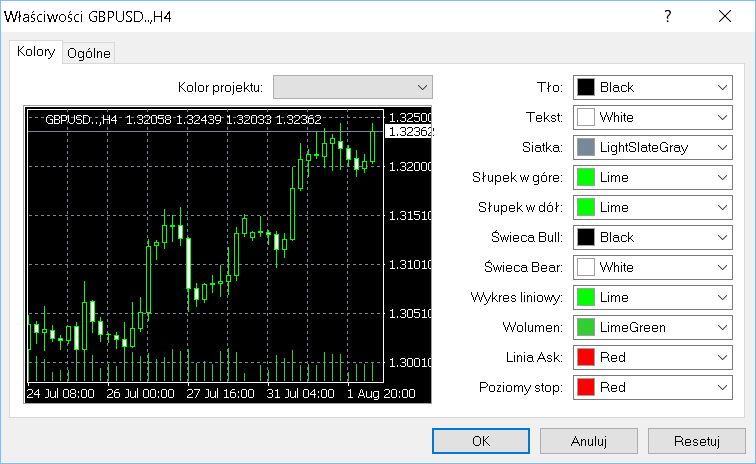
Task: Open the Ogólne tab
Action: pos(89,53)
